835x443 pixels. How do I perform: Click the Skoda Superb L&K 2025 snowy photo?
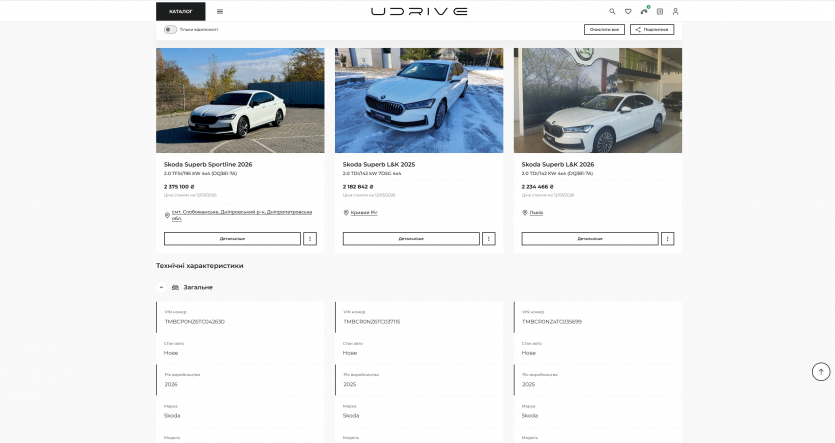click(418, 100)
